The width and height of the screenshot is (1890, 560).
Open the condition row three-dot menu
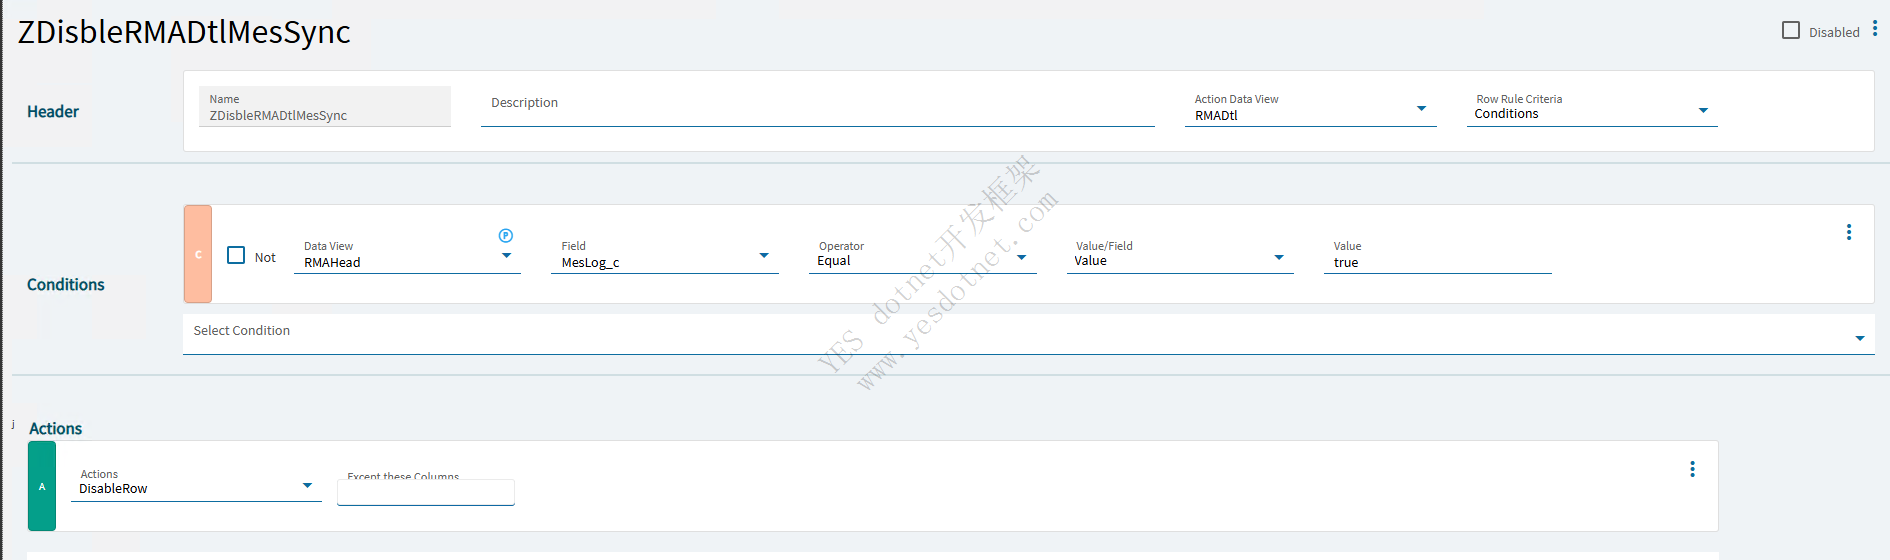1848,232
